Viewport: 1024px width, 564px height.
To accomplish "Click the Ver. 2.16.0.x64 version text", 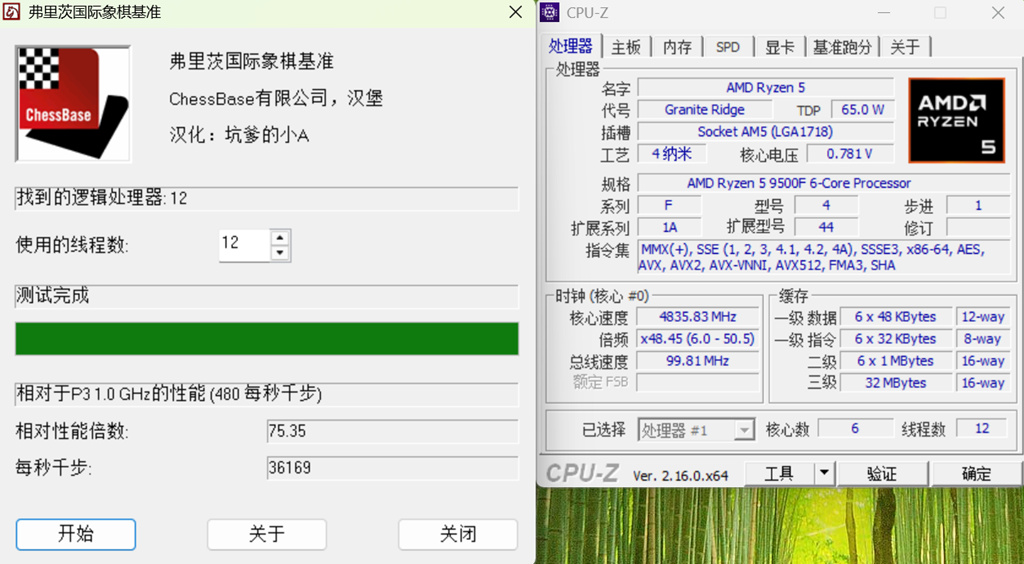I will [x=680, y=476].
